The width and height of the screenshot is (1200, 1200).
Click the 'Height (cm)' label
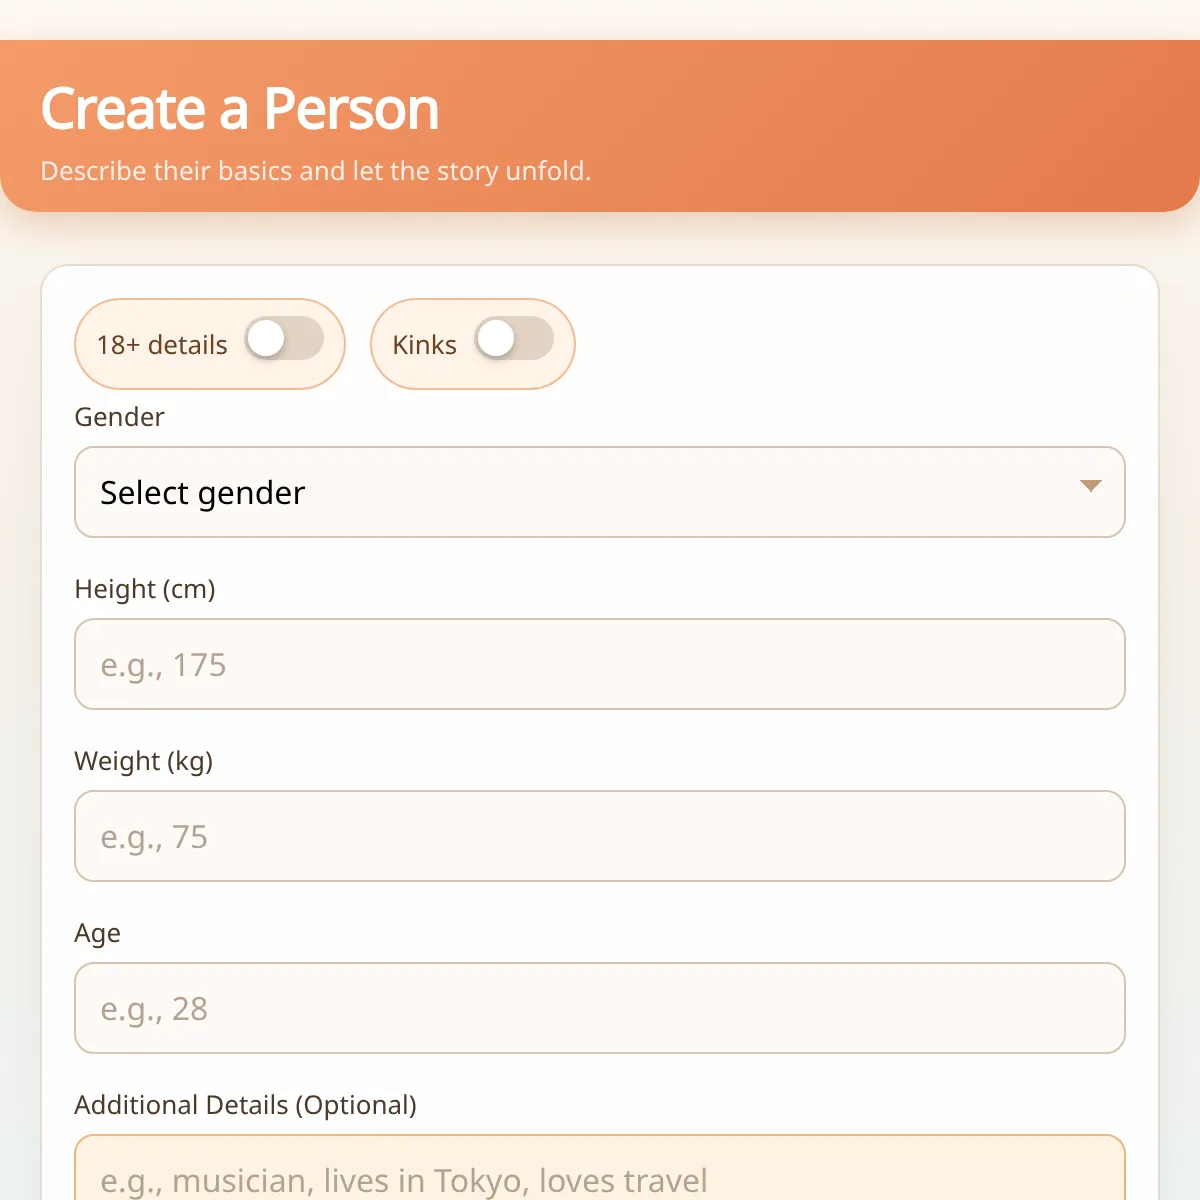click(x=145, y=589)
